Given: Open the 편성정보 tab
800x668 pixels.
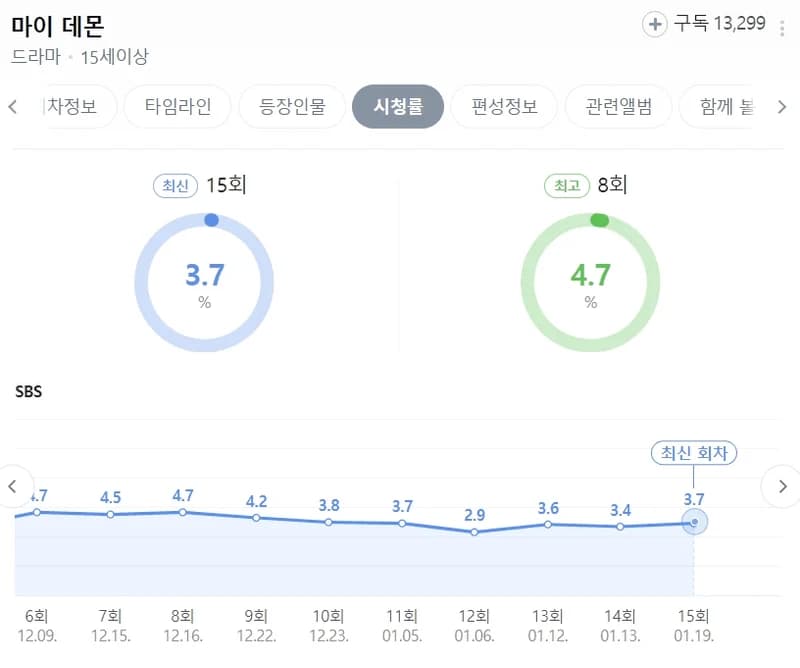Looking at the screenshot, I should click(x=504, y=107).
